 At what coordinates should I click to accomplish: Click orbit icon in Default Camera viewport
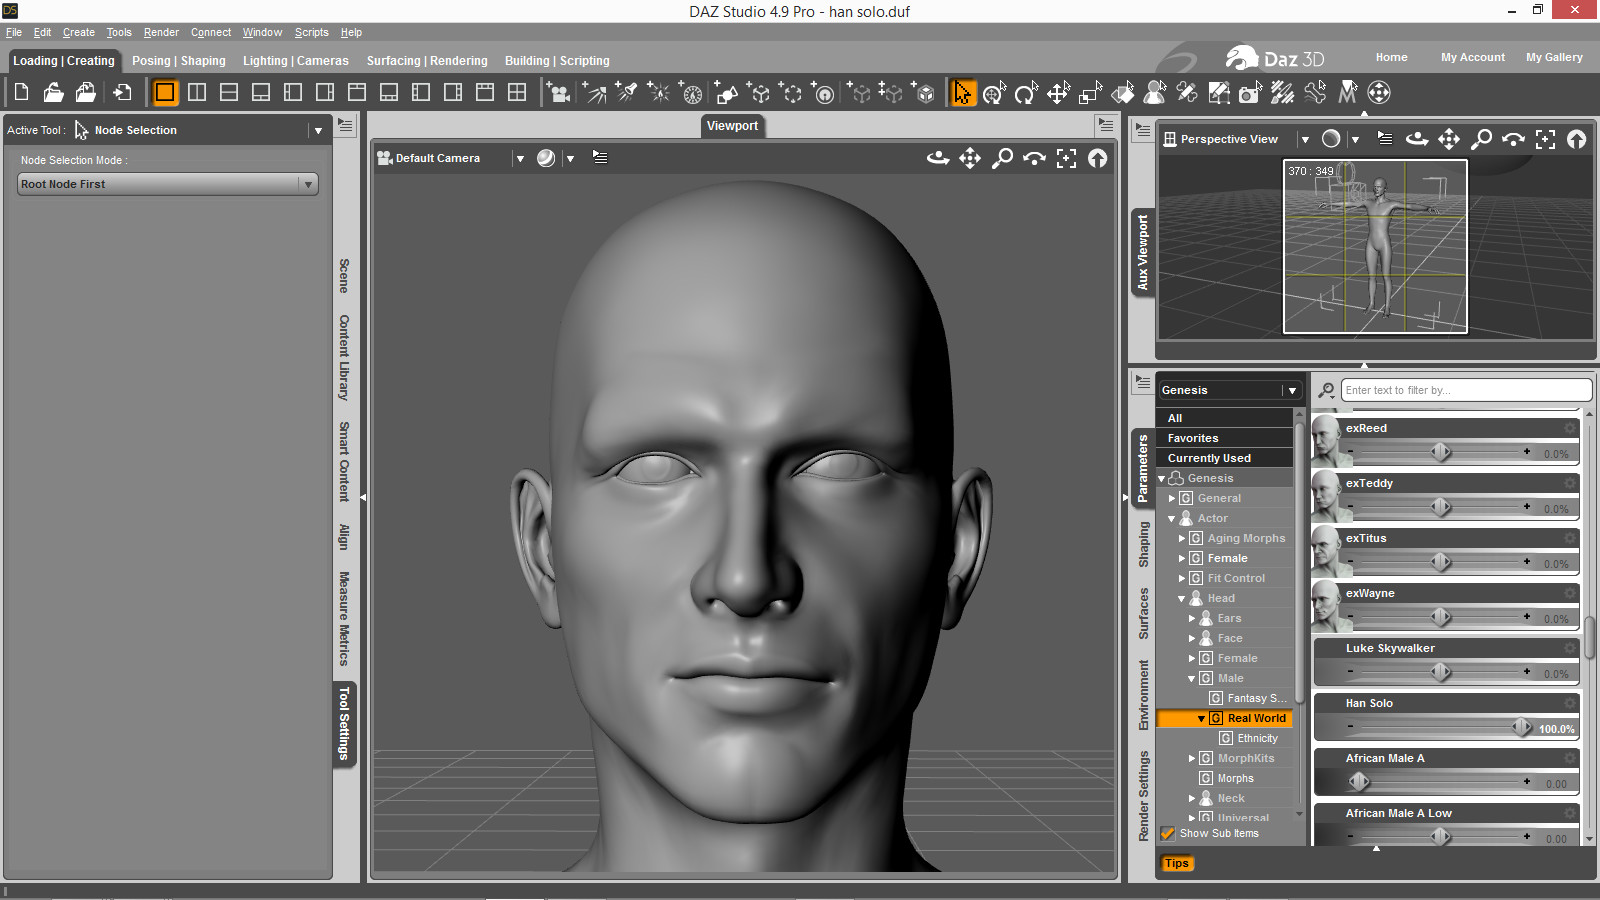(938, 158)
